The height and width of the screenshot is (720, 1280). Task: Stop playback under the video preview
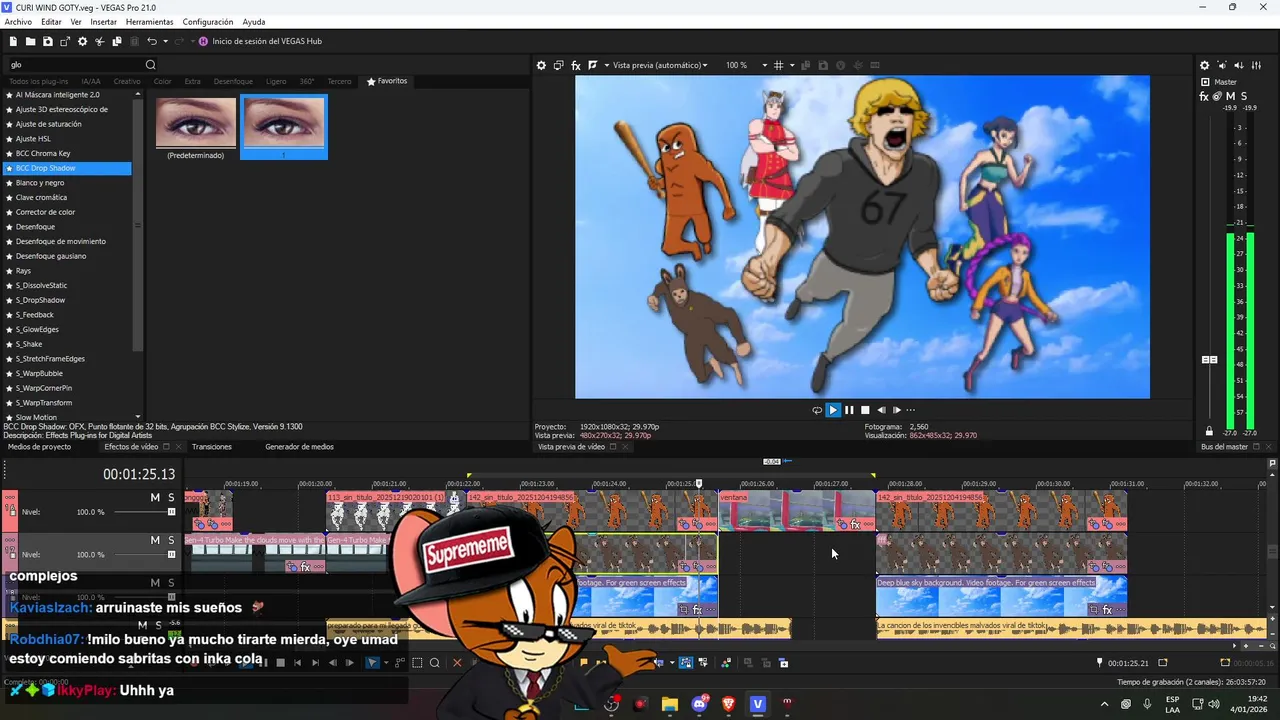pyautogui.click(x=865, y=410)
